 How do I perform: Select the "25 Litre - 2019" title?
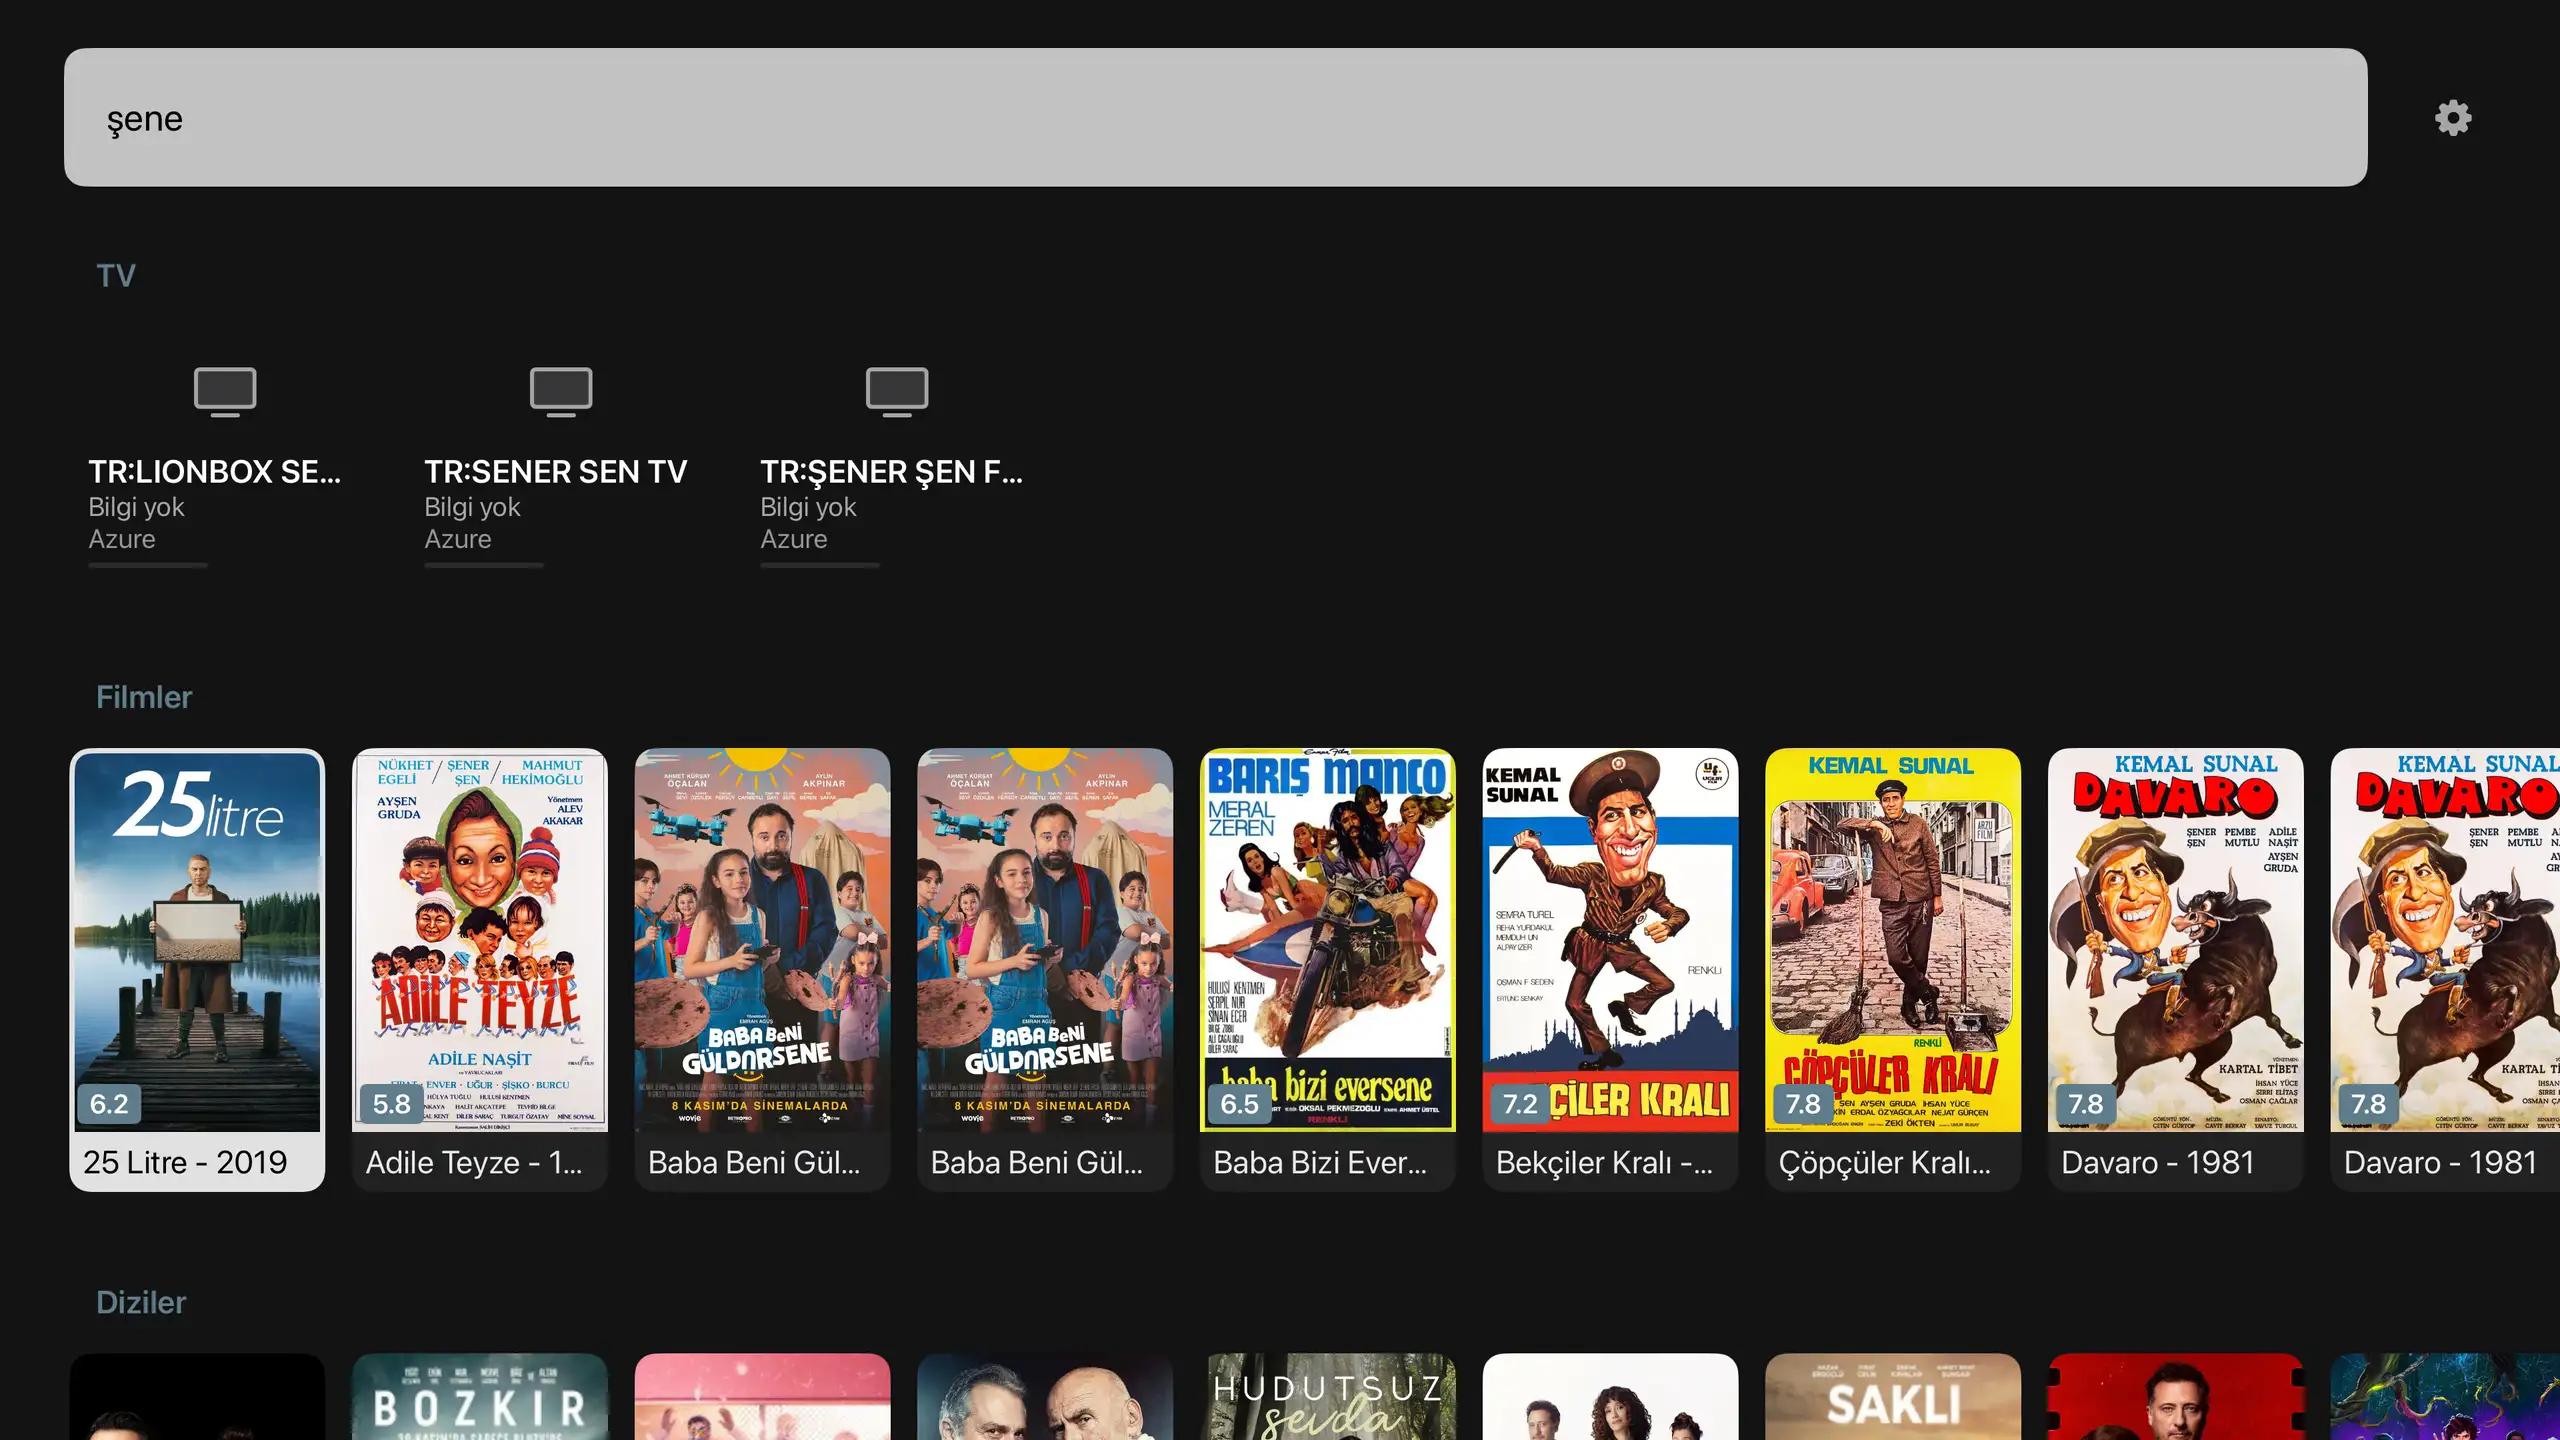[x=185, y=1162]
